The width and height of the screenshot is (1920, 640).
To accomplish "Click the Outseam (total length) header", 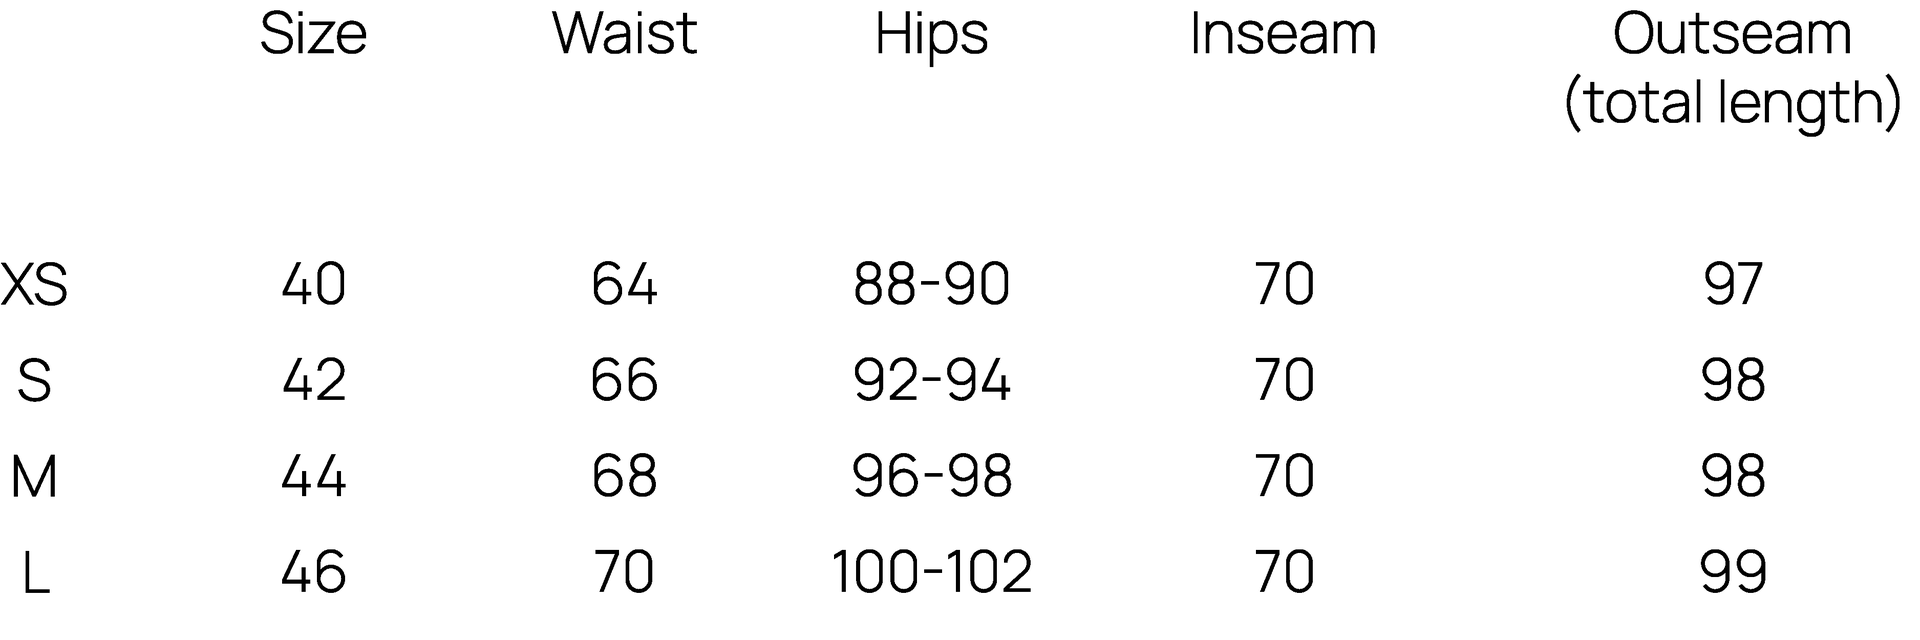I will (1732, 68).
